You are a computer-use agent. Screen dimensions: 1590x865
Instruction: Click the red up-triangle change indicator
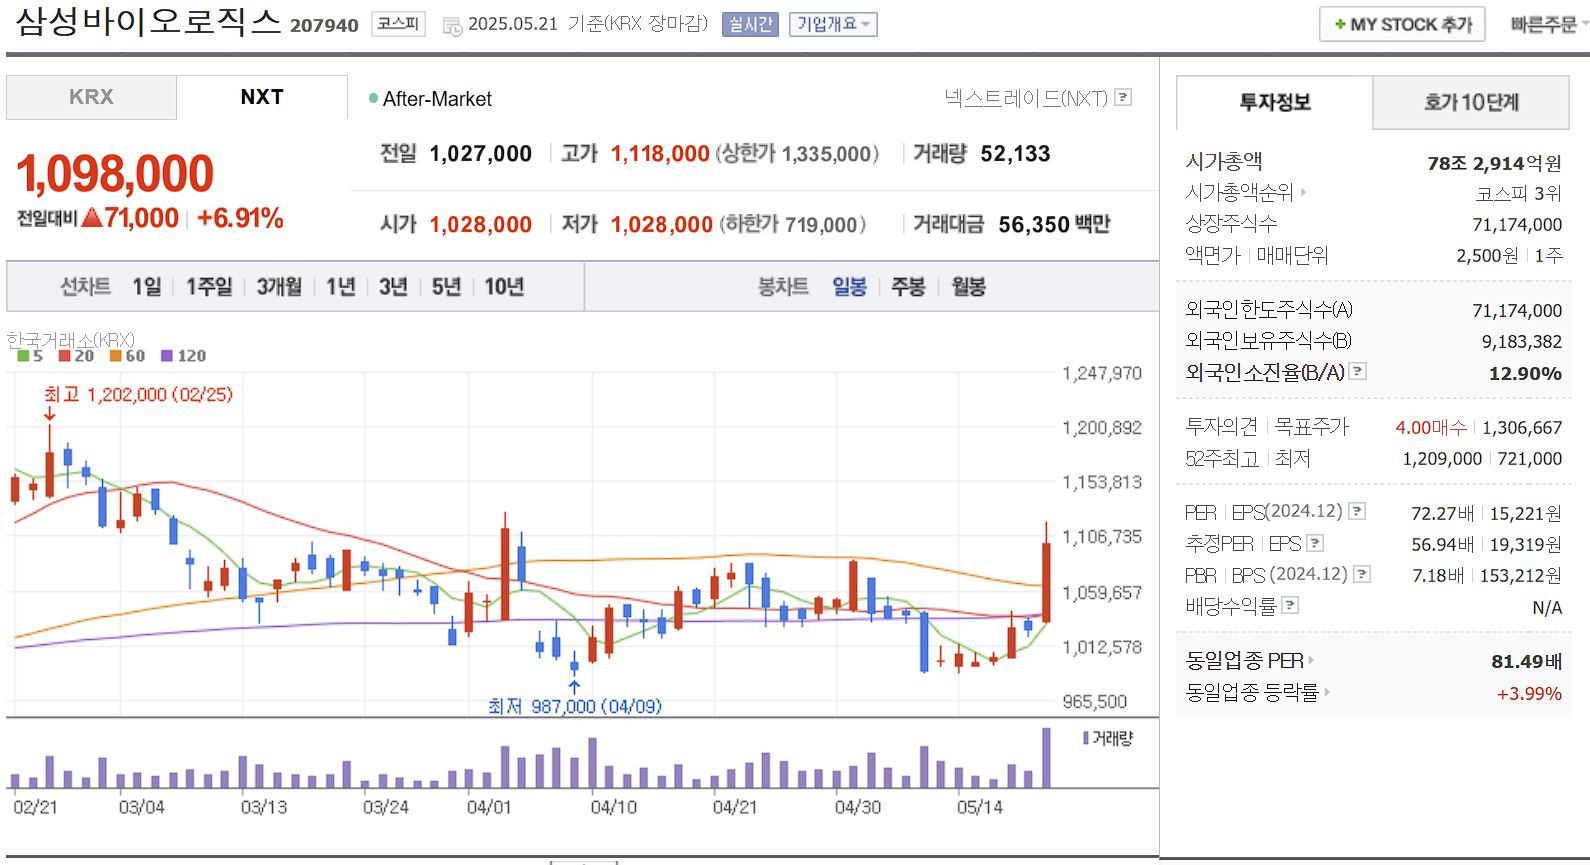tap(92, 217)
